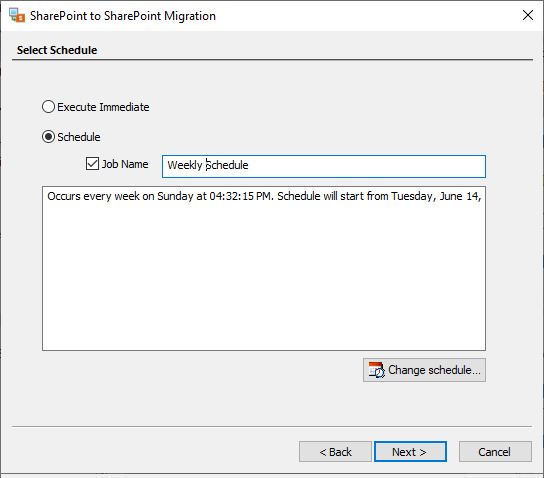
Task: Proceed using the Next button
Action: (x=410, y=452)
